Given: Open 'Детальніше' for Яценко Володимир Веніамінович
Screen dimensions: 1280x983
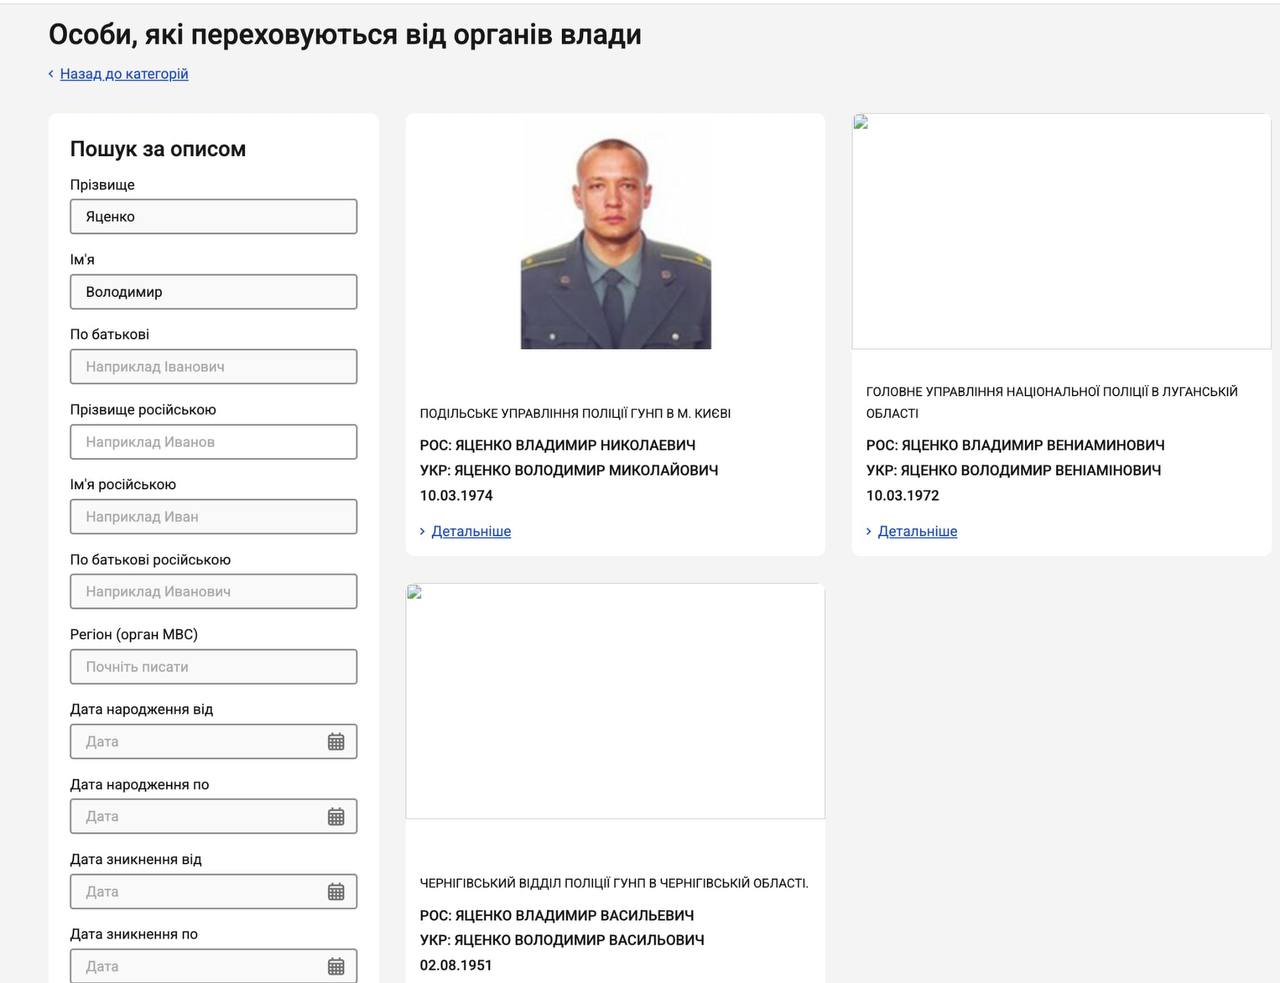Looking at the screenshot, I should [917, 531].
